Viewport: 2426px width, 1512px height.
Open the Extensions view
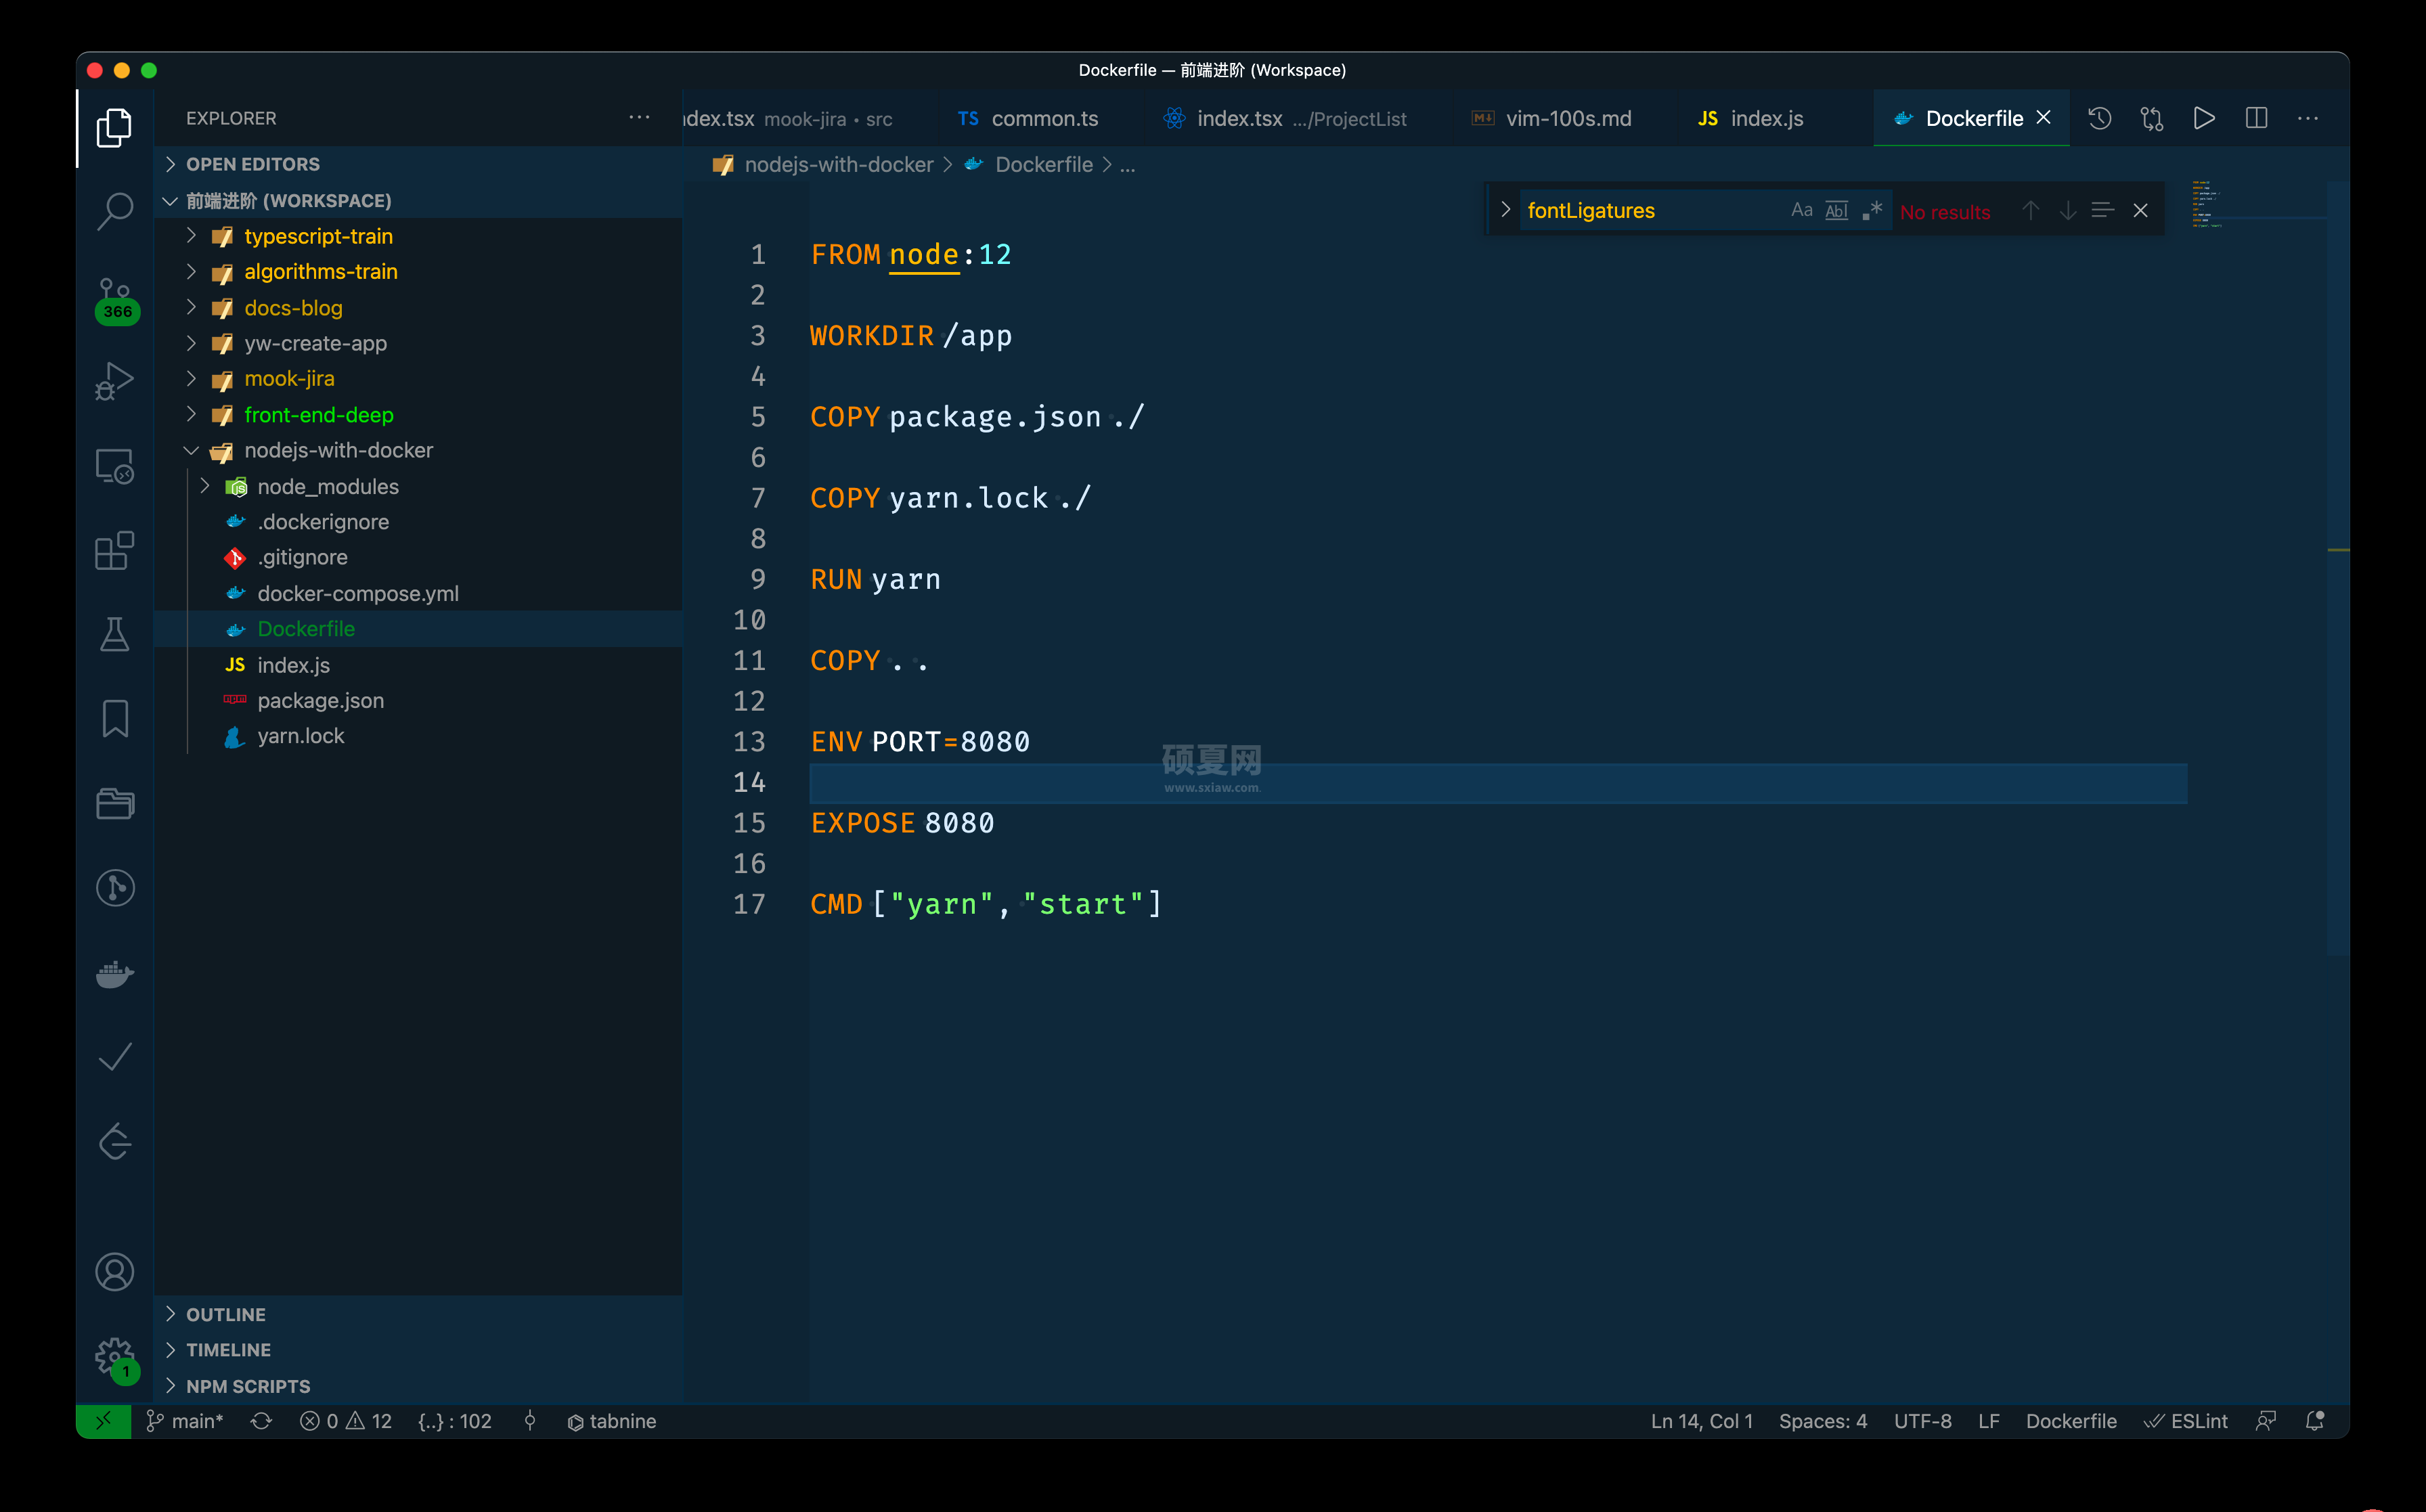pos(114,551)
